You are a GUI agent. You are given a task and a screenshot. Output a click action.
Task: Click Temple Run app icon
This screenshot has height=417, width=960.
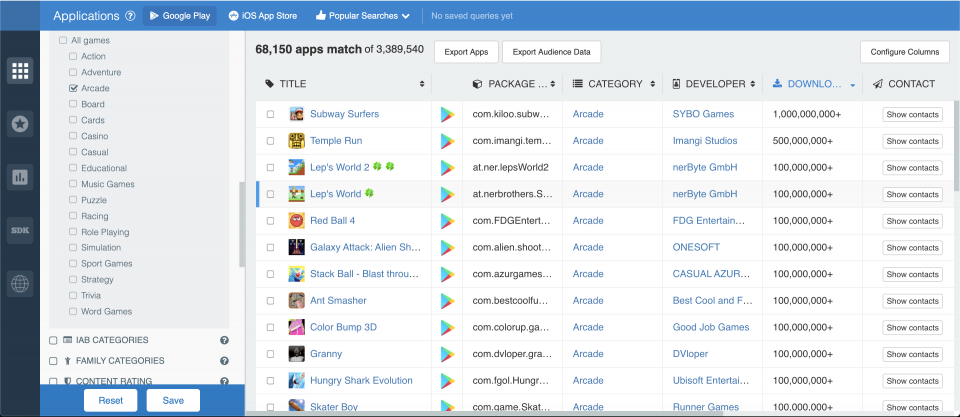click(x=296, y=141)
